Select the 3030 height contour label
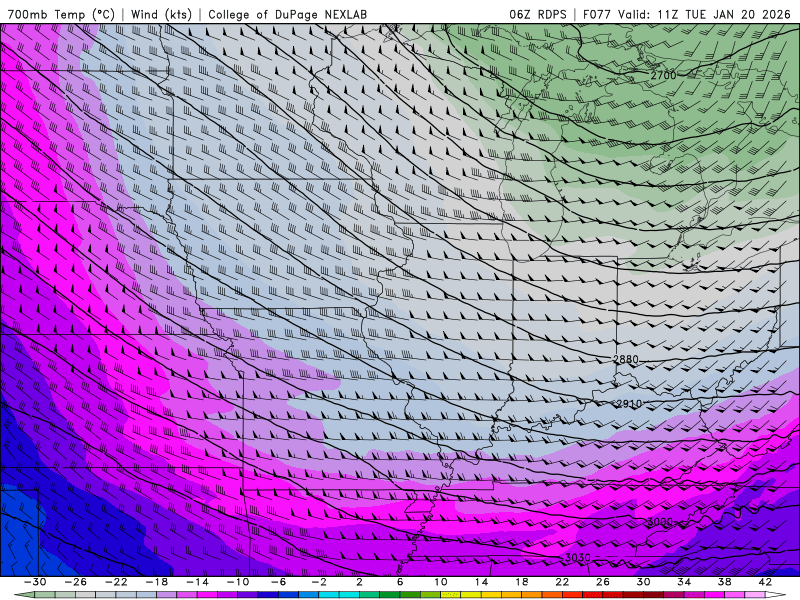The image size is (800, 600). (x=578, y=558)
